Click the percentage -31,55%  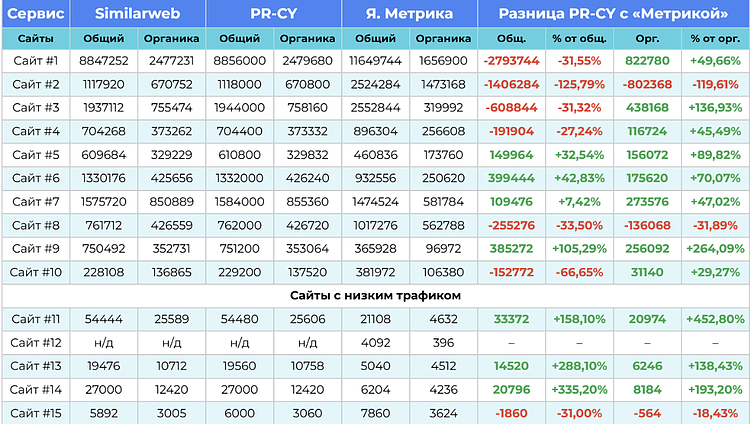click(580, 61)
